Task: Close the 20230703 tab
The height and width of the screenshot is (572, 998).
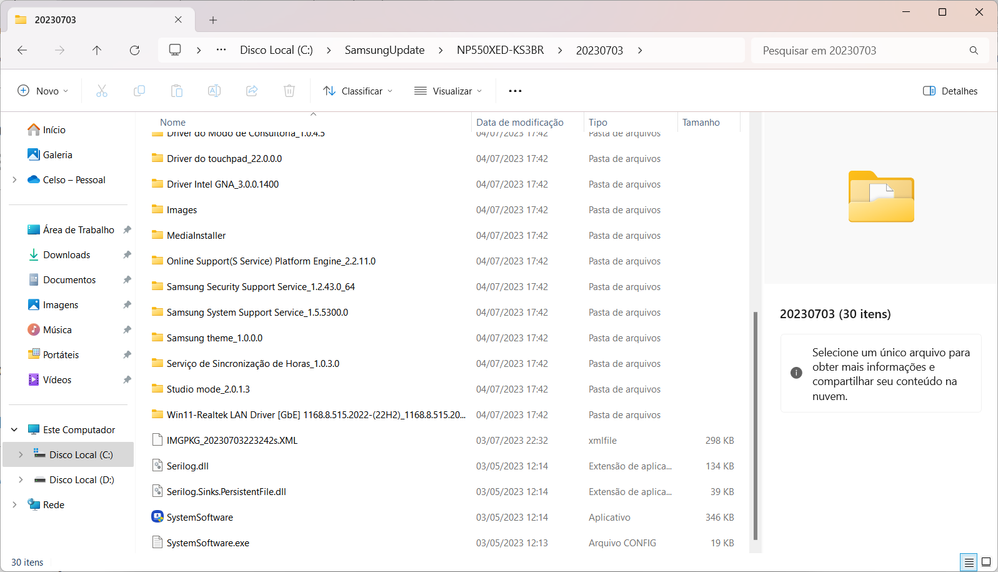Action: point(178,20)
